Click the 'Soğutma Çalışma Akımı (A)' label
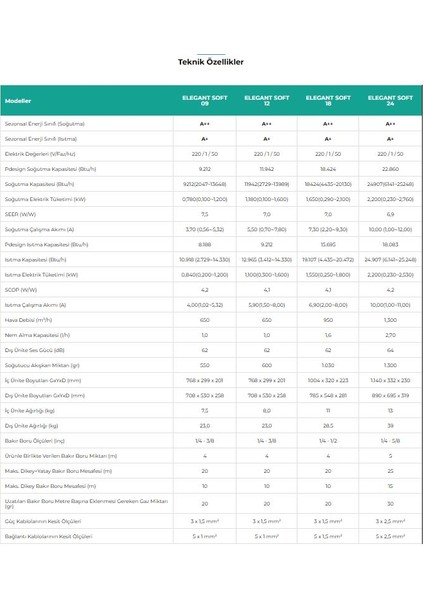Viewport: 424px width, 600px height. [39, 230]
